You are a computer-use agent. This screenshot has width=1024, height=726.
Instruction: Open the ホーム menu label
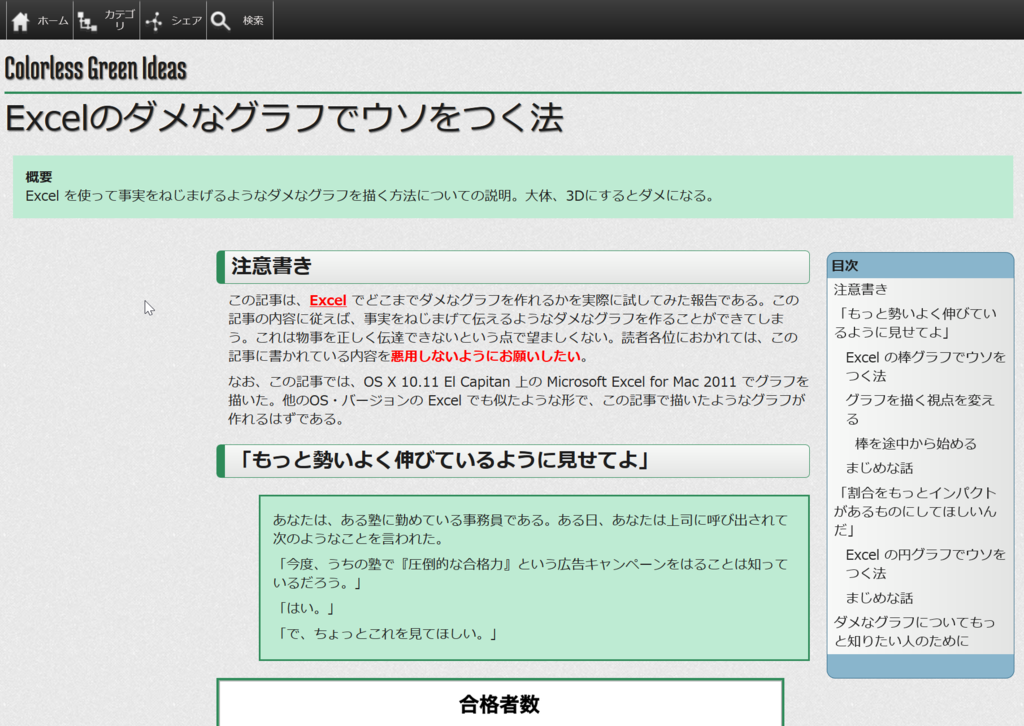53,21
